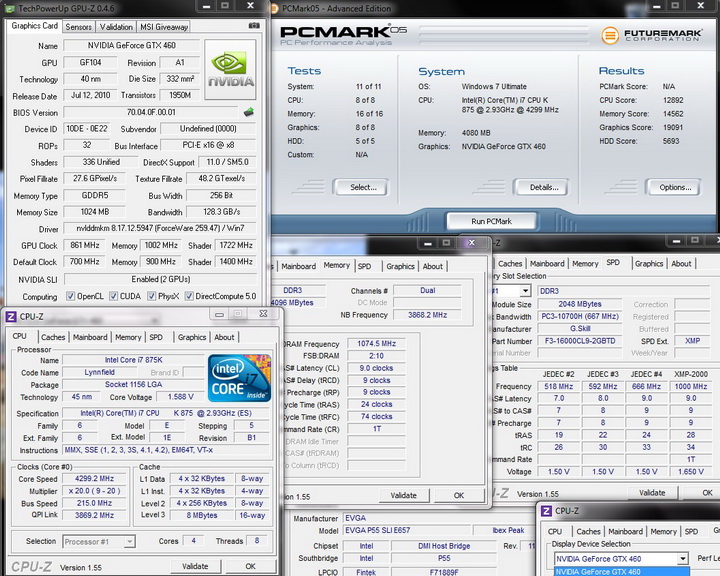The height and width of the screenshot is (576, 720).
Task: Open the memory slot selection dropdown in SPD window
Action: 525,291
